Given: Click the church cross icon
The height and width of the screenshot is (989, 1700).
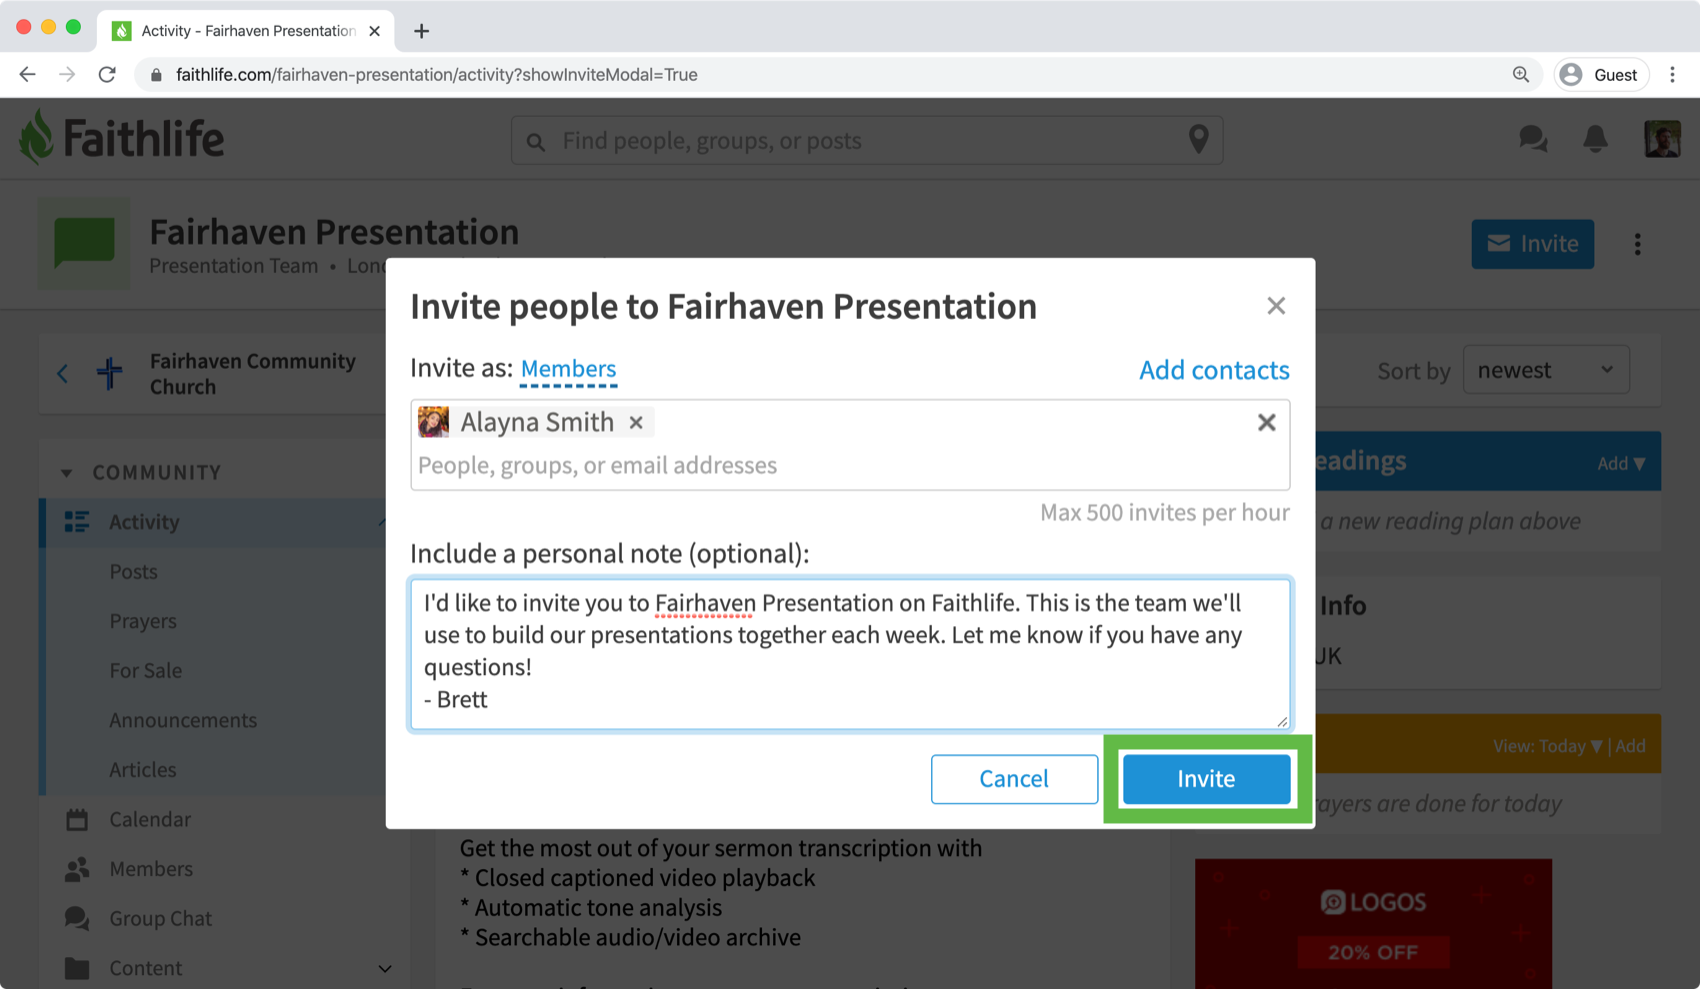Looking at the screenshot, I should [x=110, y=373].
